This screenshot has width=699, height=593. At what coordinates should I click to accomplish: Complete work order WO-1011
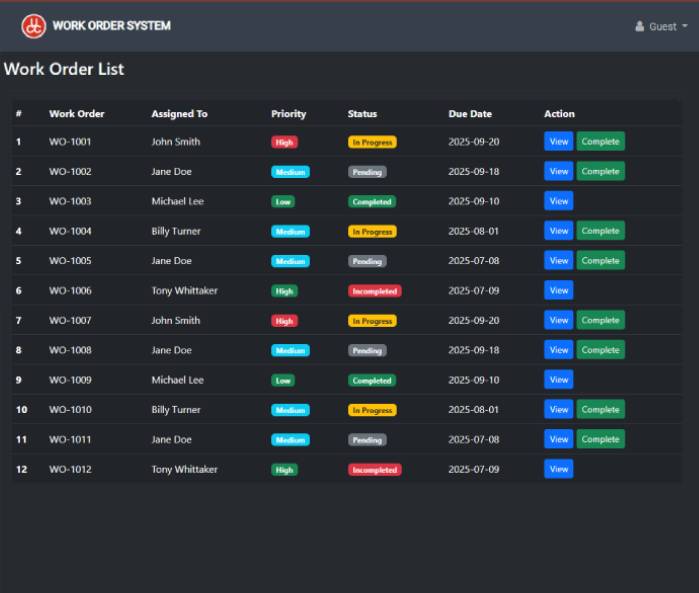(x=600, y=439)
